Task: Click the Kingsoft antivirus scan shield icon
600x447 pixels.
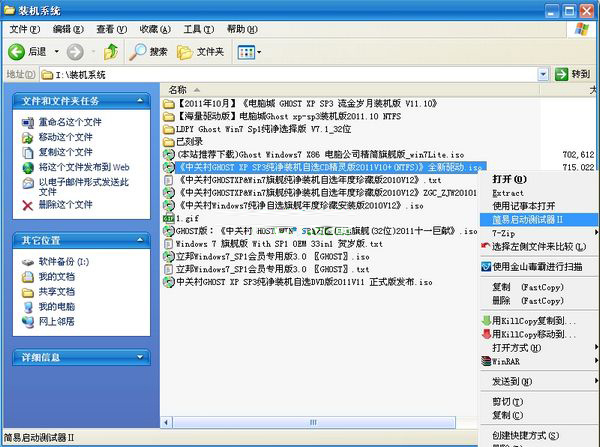Action: (x=486, y=266)
